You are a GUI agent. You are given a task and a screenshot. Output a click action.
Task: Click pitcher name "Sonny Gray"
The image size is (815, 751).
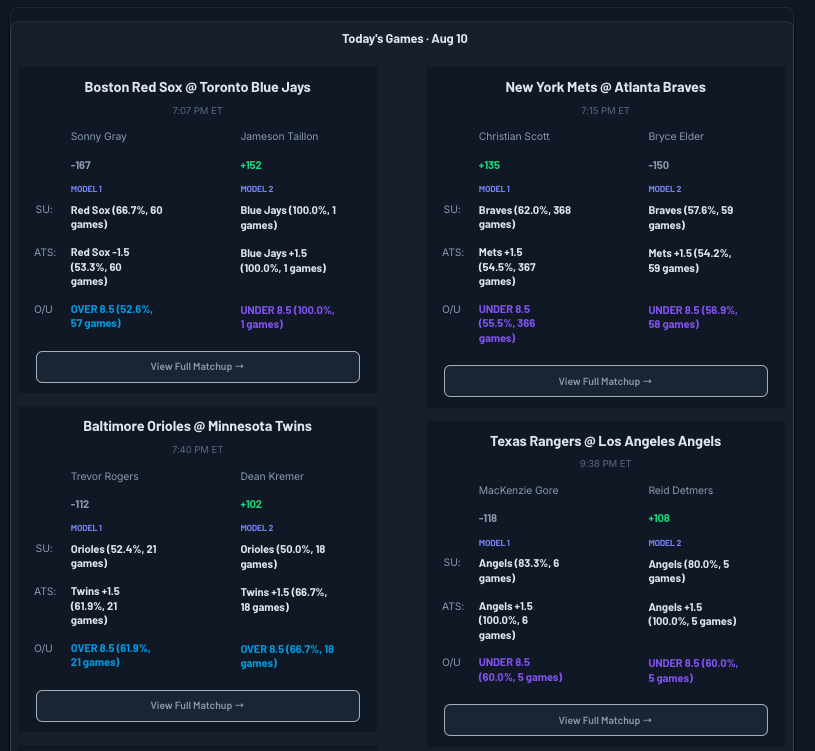tap(99, 137)
